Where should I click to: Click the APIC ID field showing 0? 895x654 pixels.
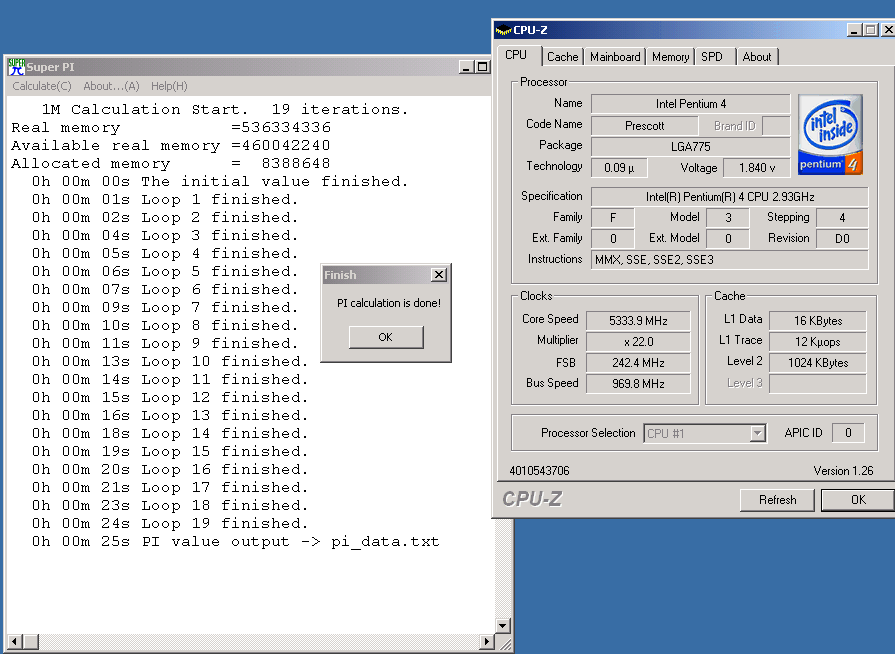coord(848,433)
